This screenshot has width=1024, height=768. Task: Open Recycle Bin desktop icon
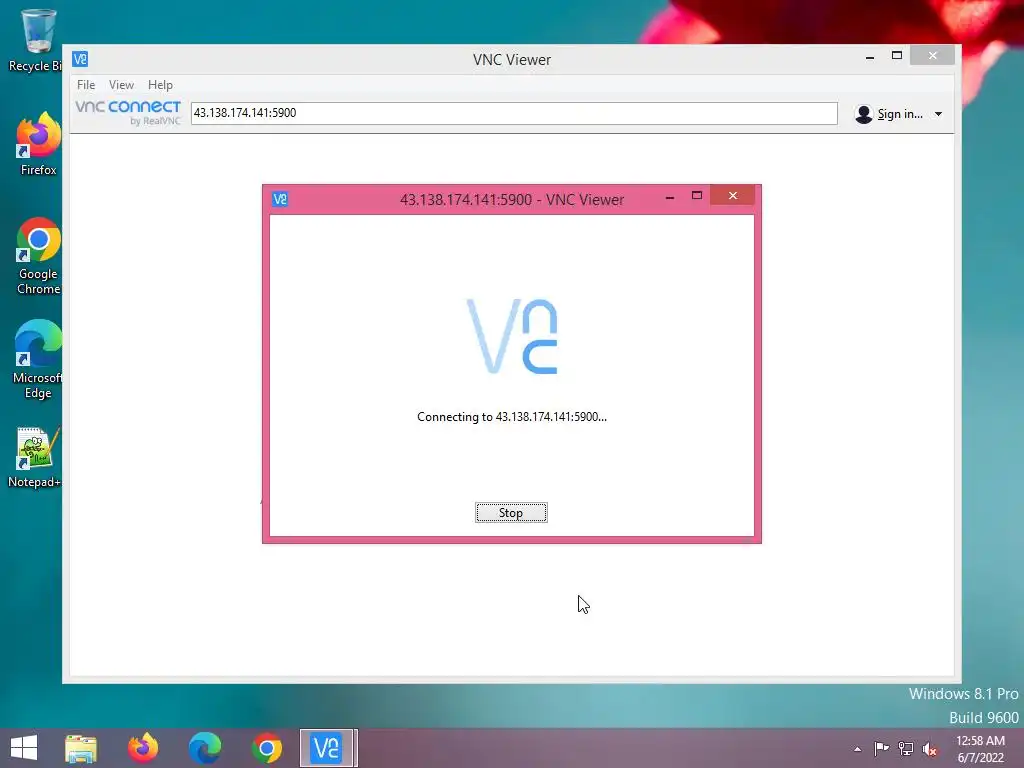(x=37, y=39)
